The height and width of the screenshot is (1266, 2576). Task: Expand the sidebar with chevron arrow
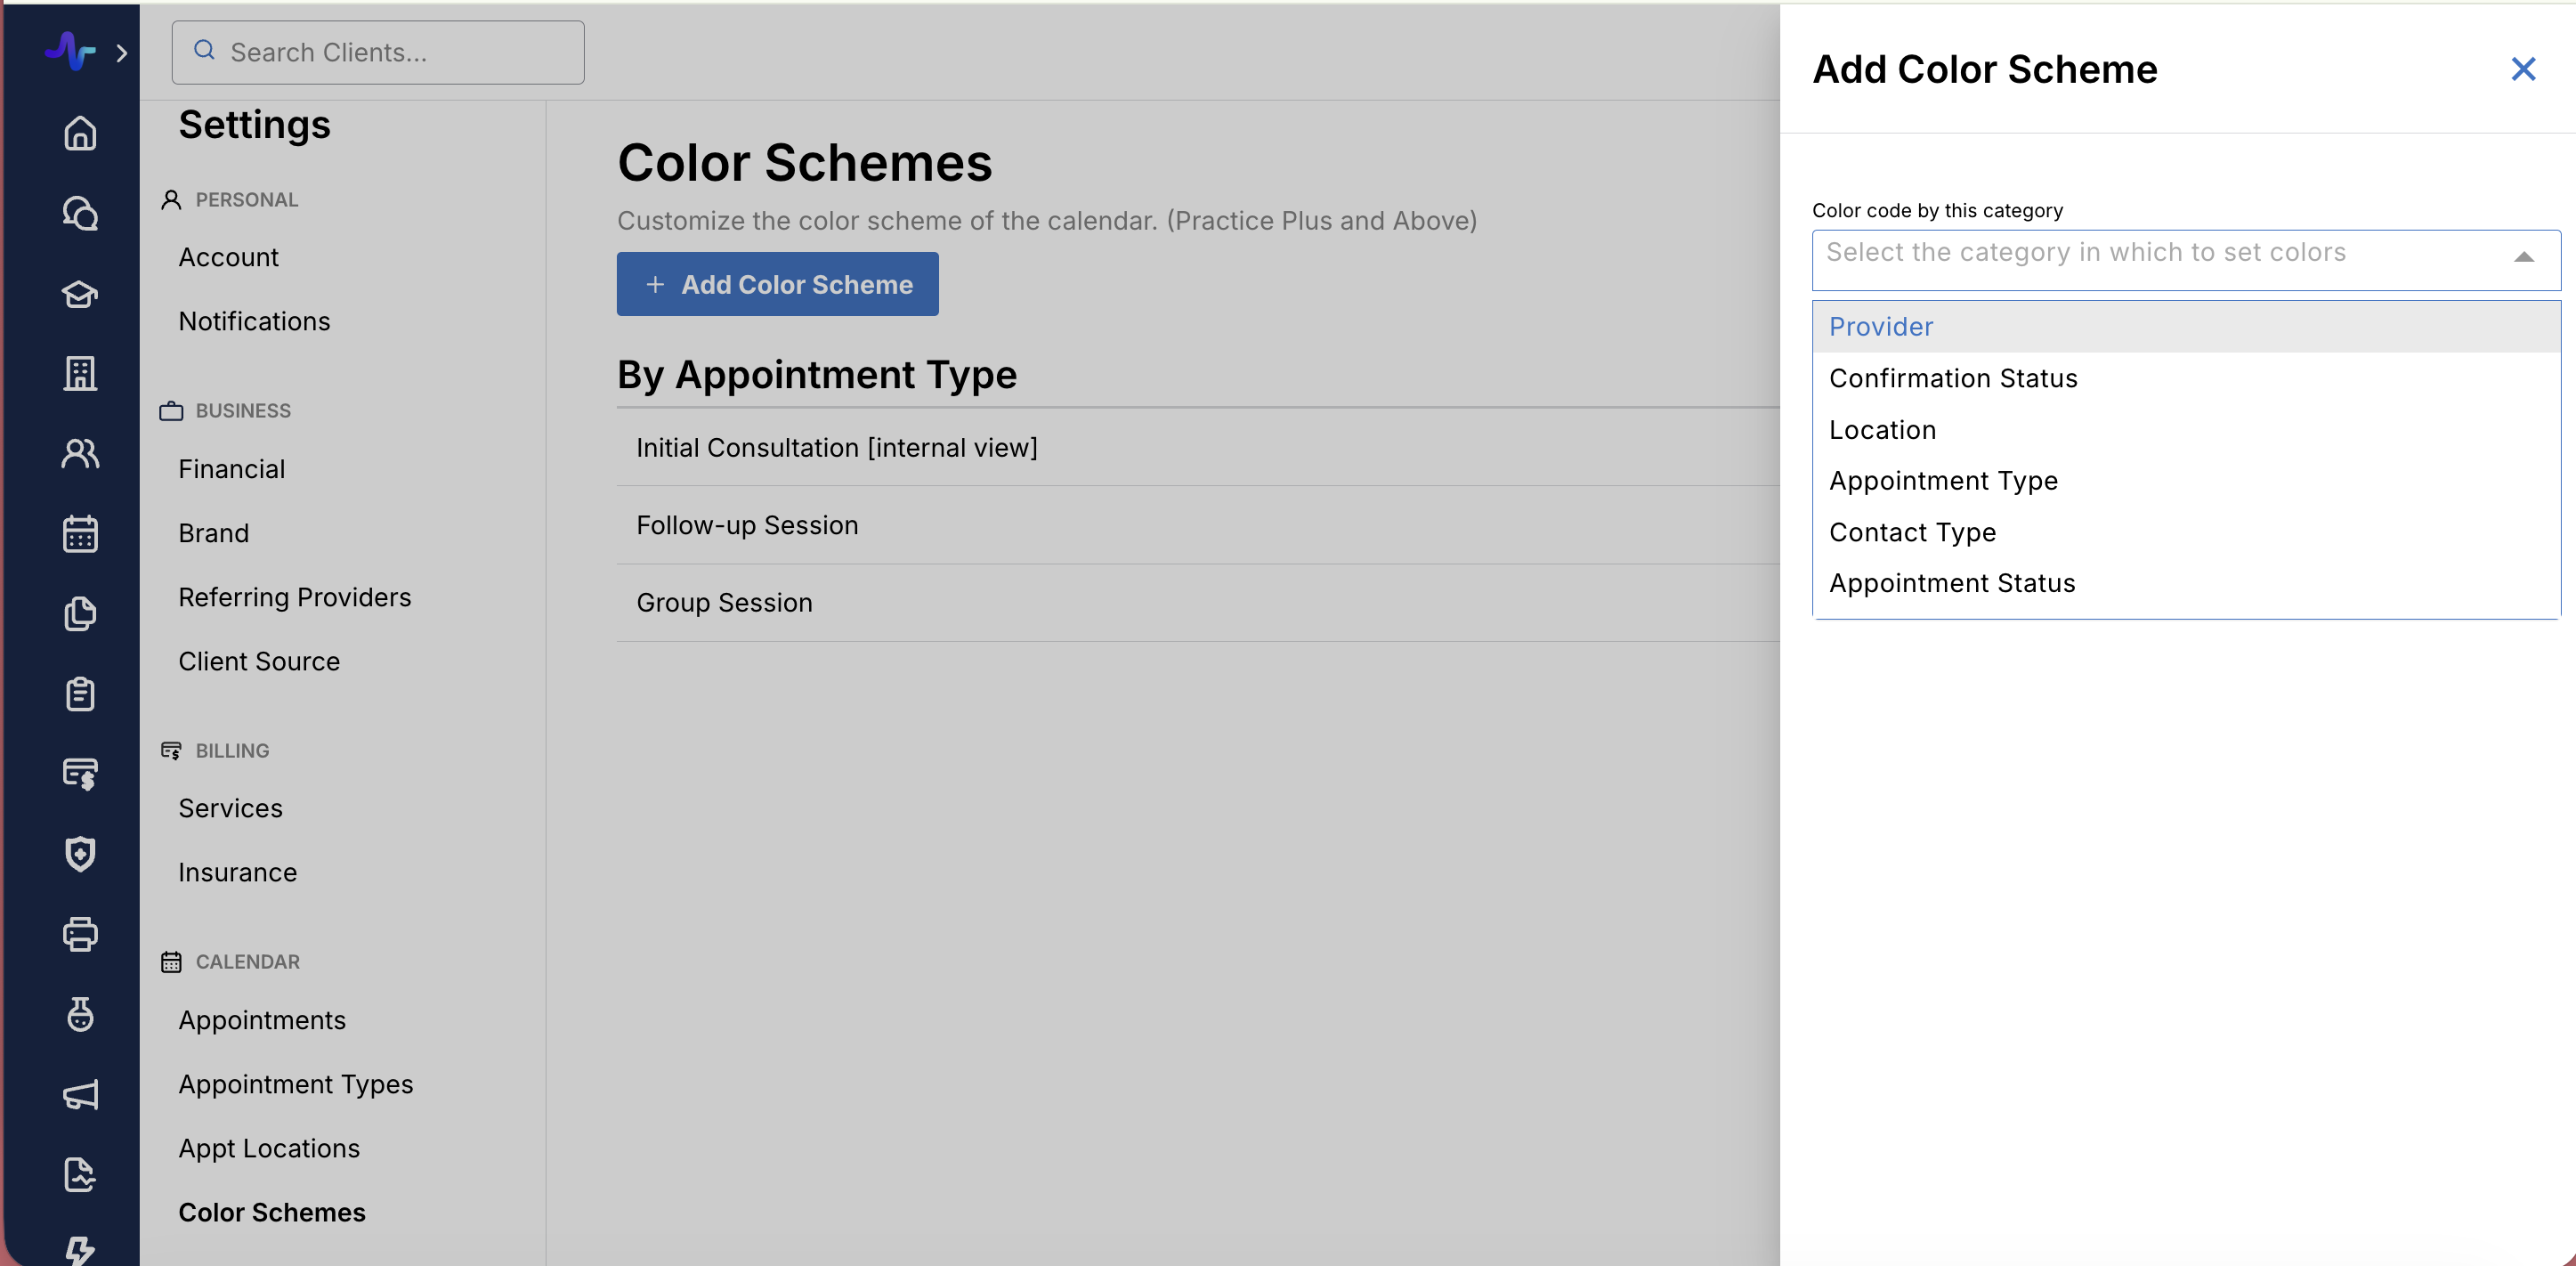[122, 52]
